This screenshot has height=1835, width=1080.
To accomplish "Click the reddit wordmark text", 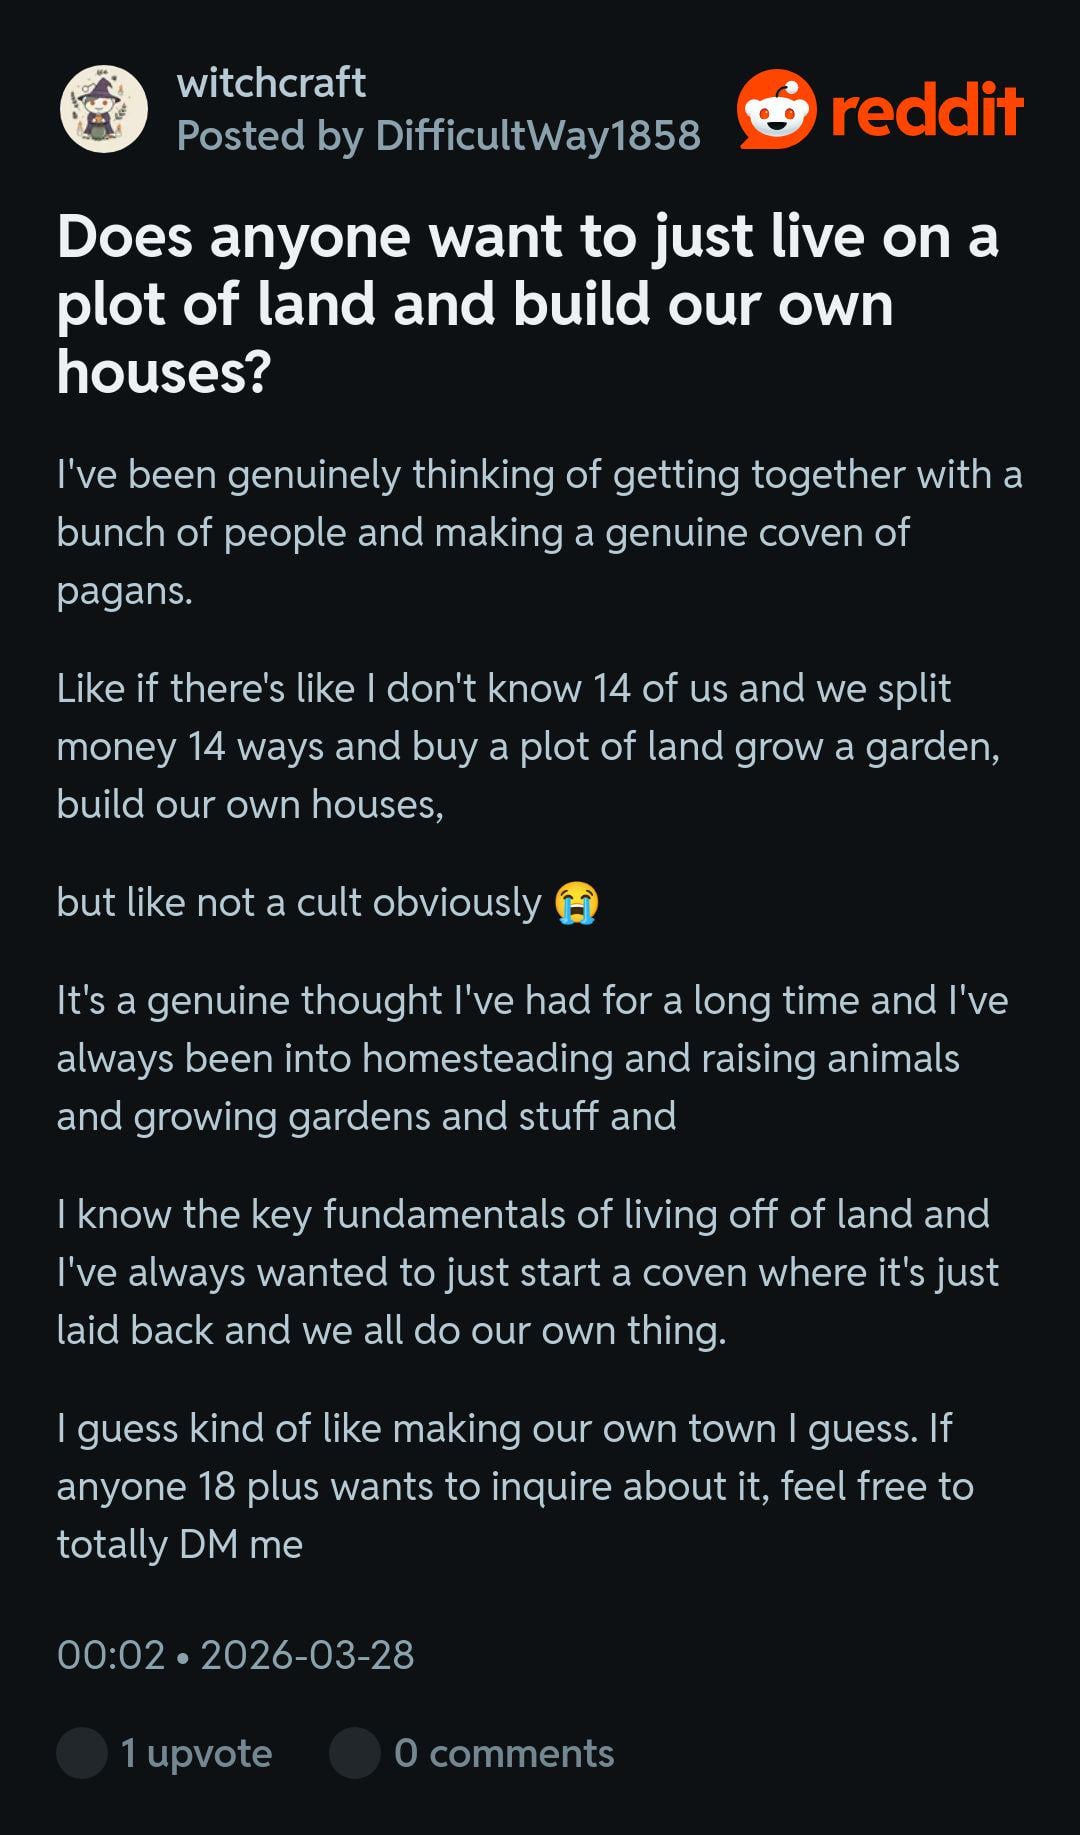I will pyautogui.click(x=927, y=109).
